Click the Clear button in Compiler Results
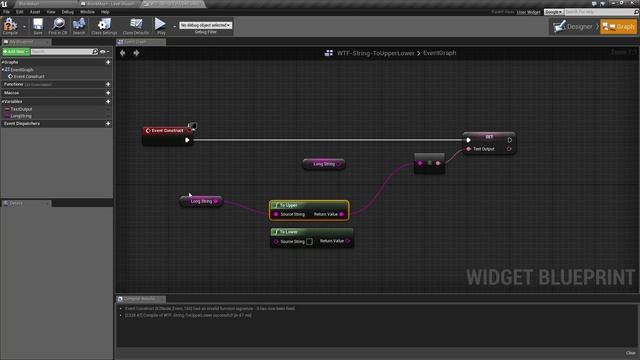640x360 pixels. pos(631,353)
